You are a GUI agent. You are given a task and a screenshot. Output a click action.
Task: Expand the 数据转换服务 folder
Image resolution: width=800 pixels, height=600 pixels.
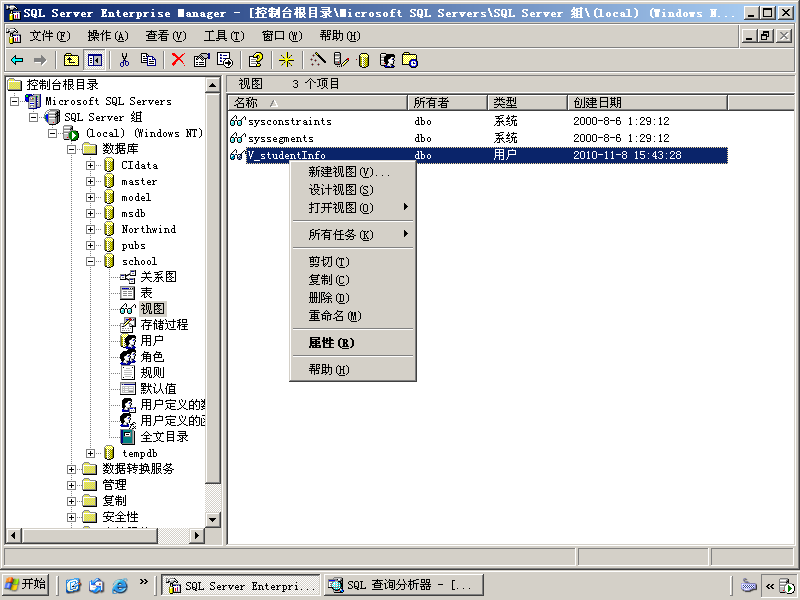tap(71, 469)
